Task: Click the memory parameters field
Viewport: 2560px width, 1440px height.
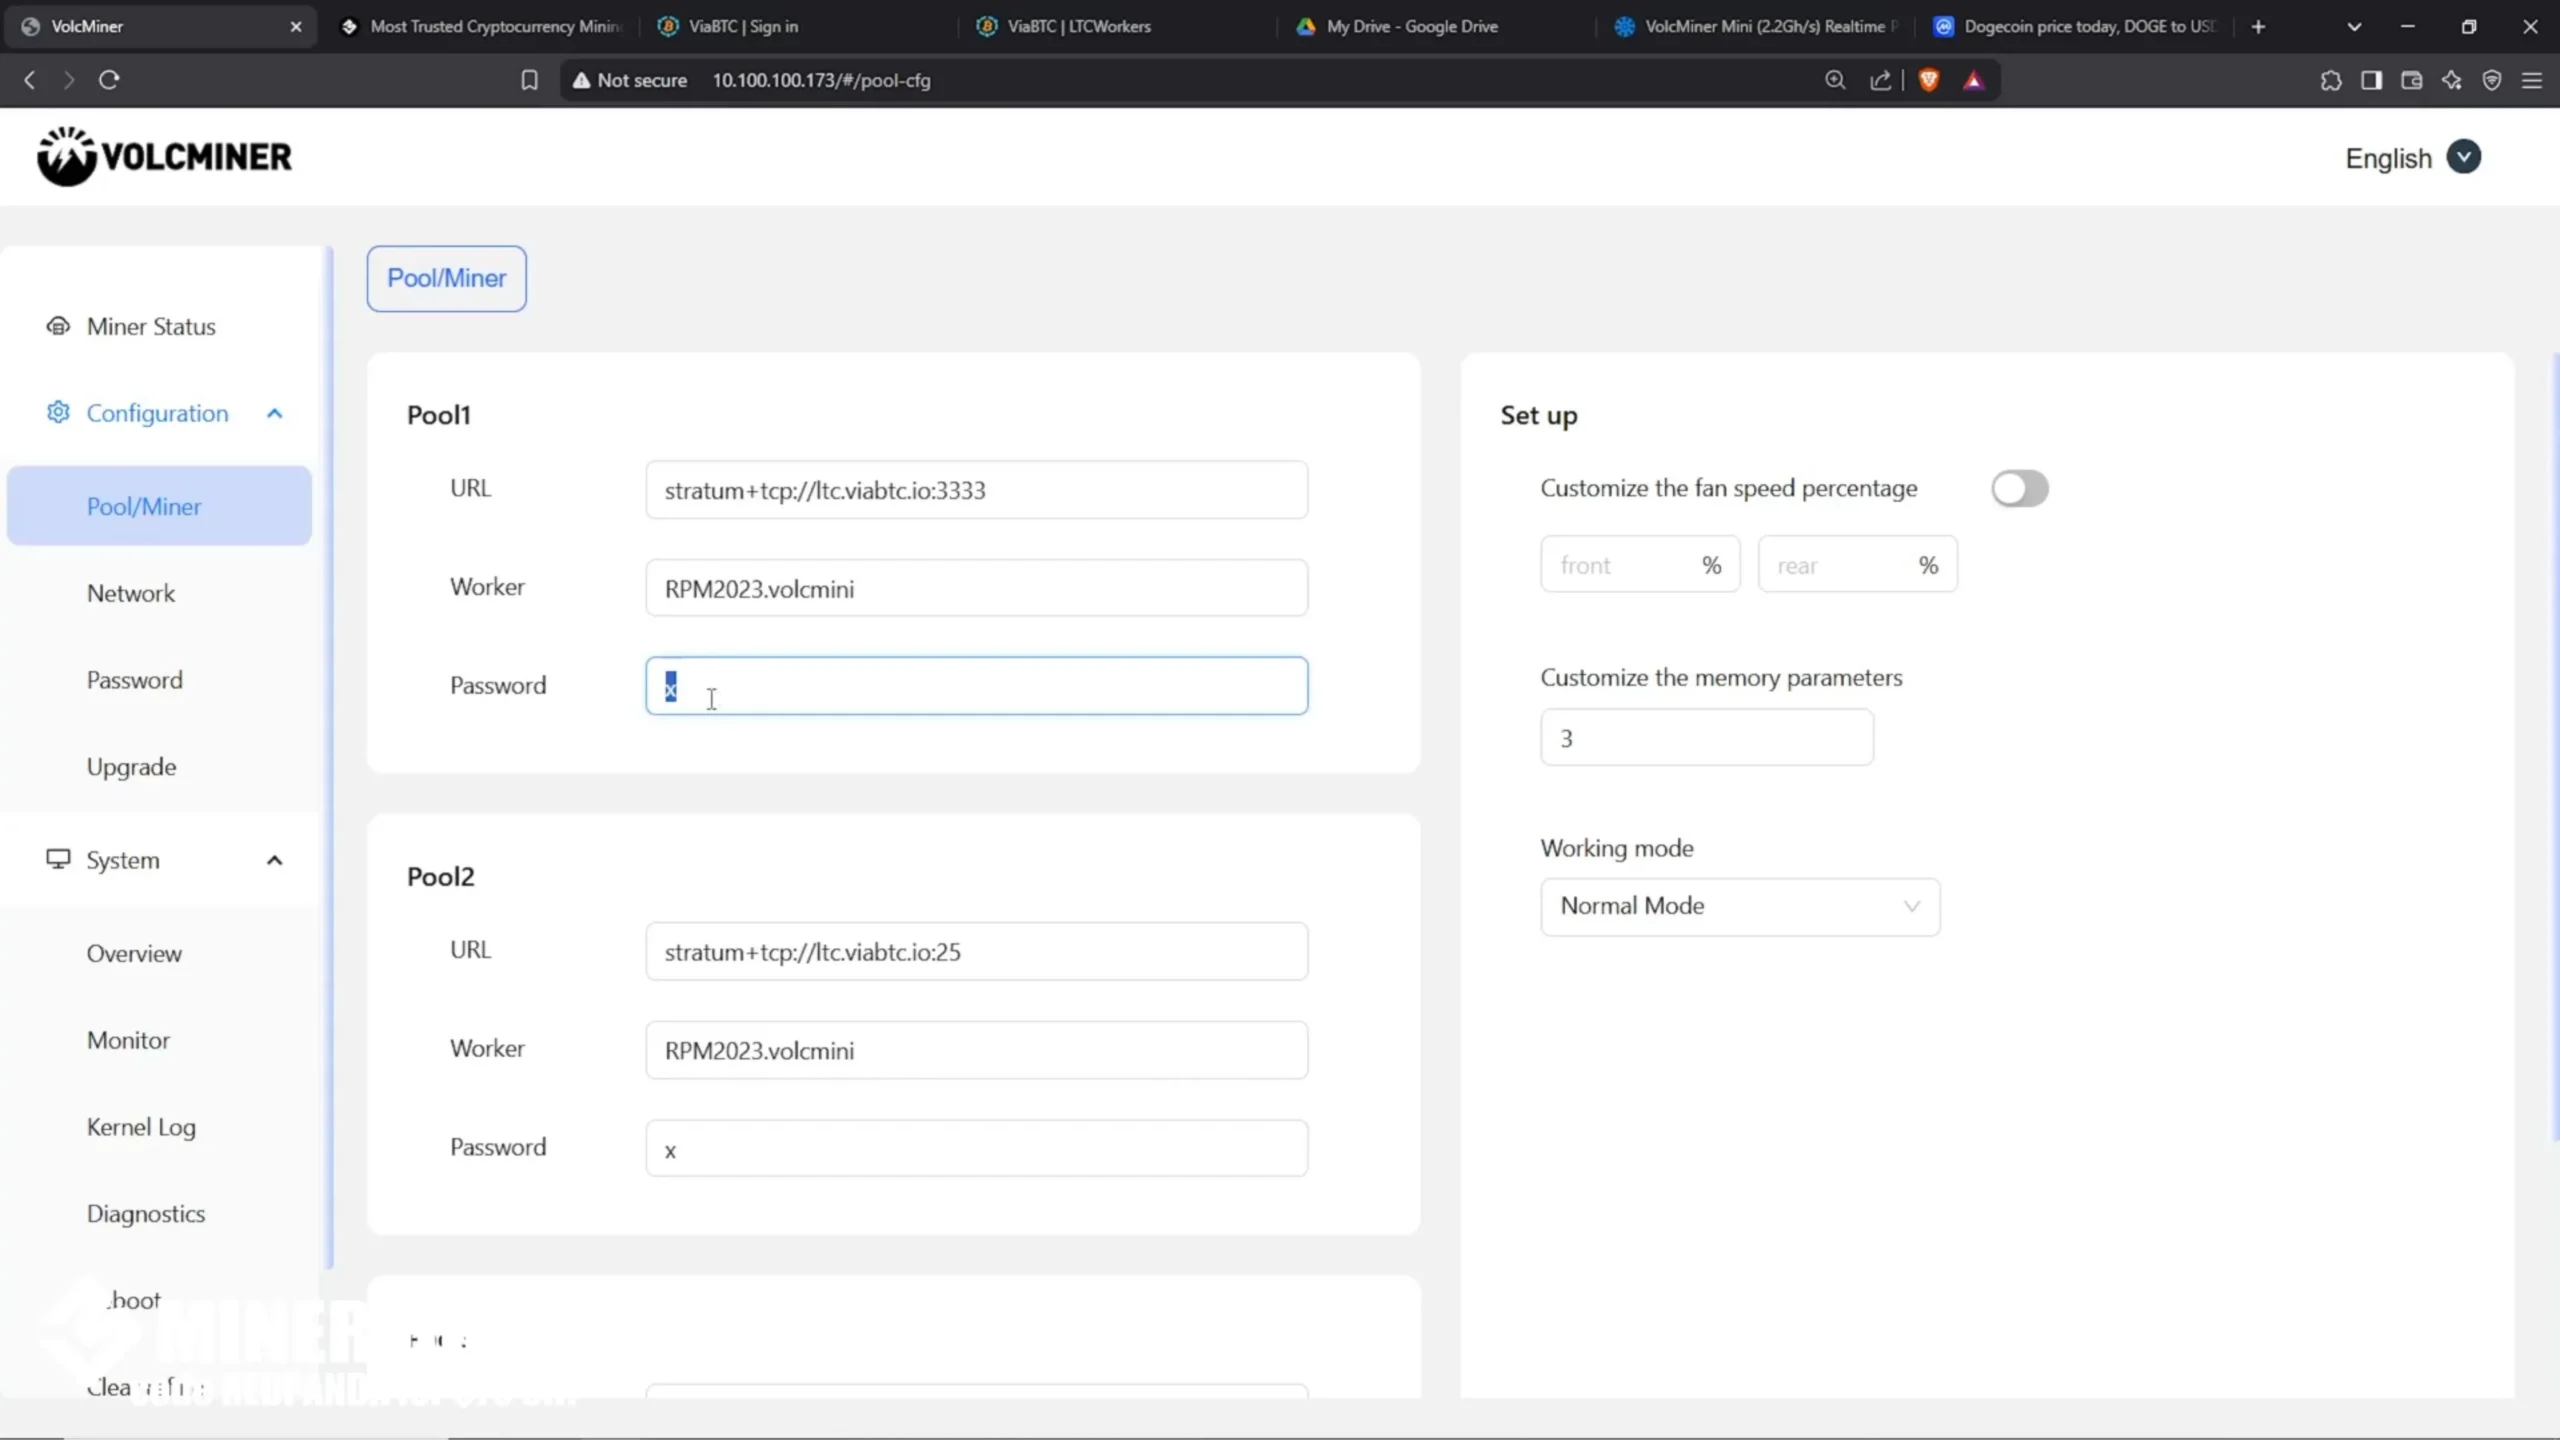Action: (1706, 738)
